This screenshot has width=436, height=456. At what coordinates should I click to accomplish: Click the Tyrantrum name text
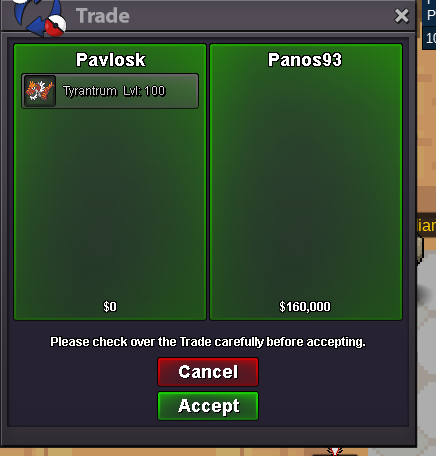[x=90, y=91]
